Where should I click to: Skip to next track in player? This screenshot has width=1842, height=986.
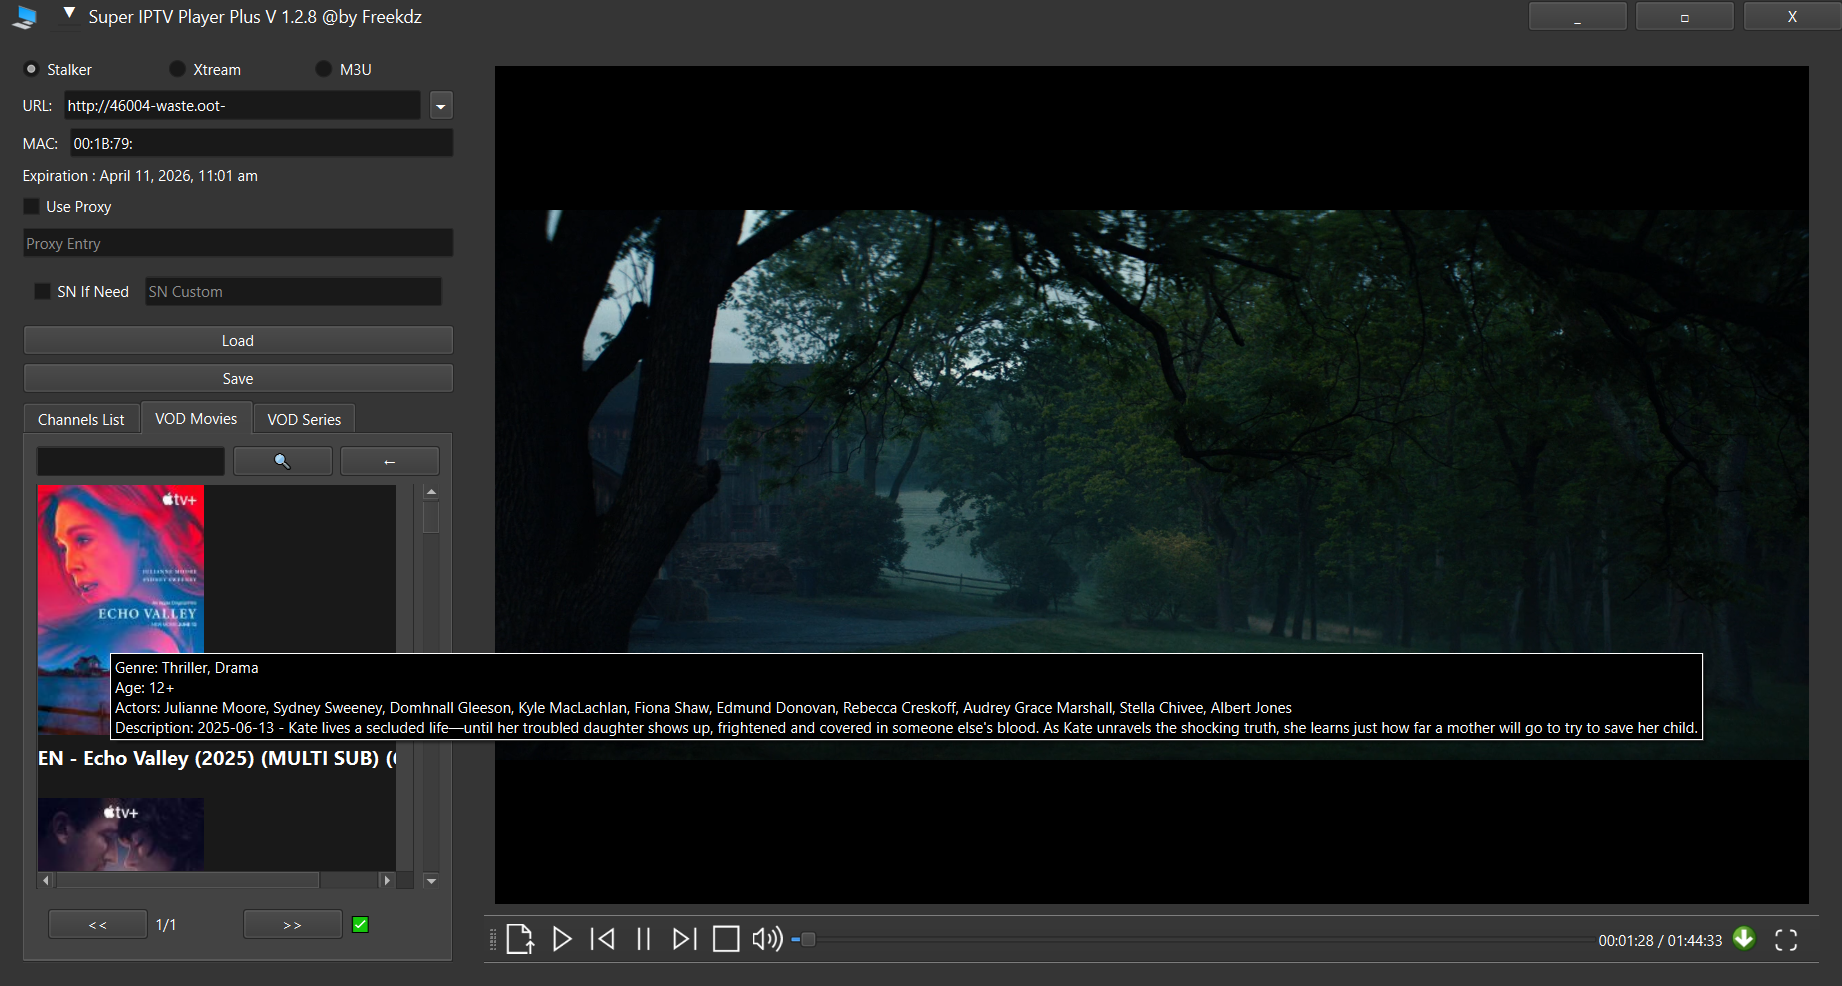coord(684,939)
